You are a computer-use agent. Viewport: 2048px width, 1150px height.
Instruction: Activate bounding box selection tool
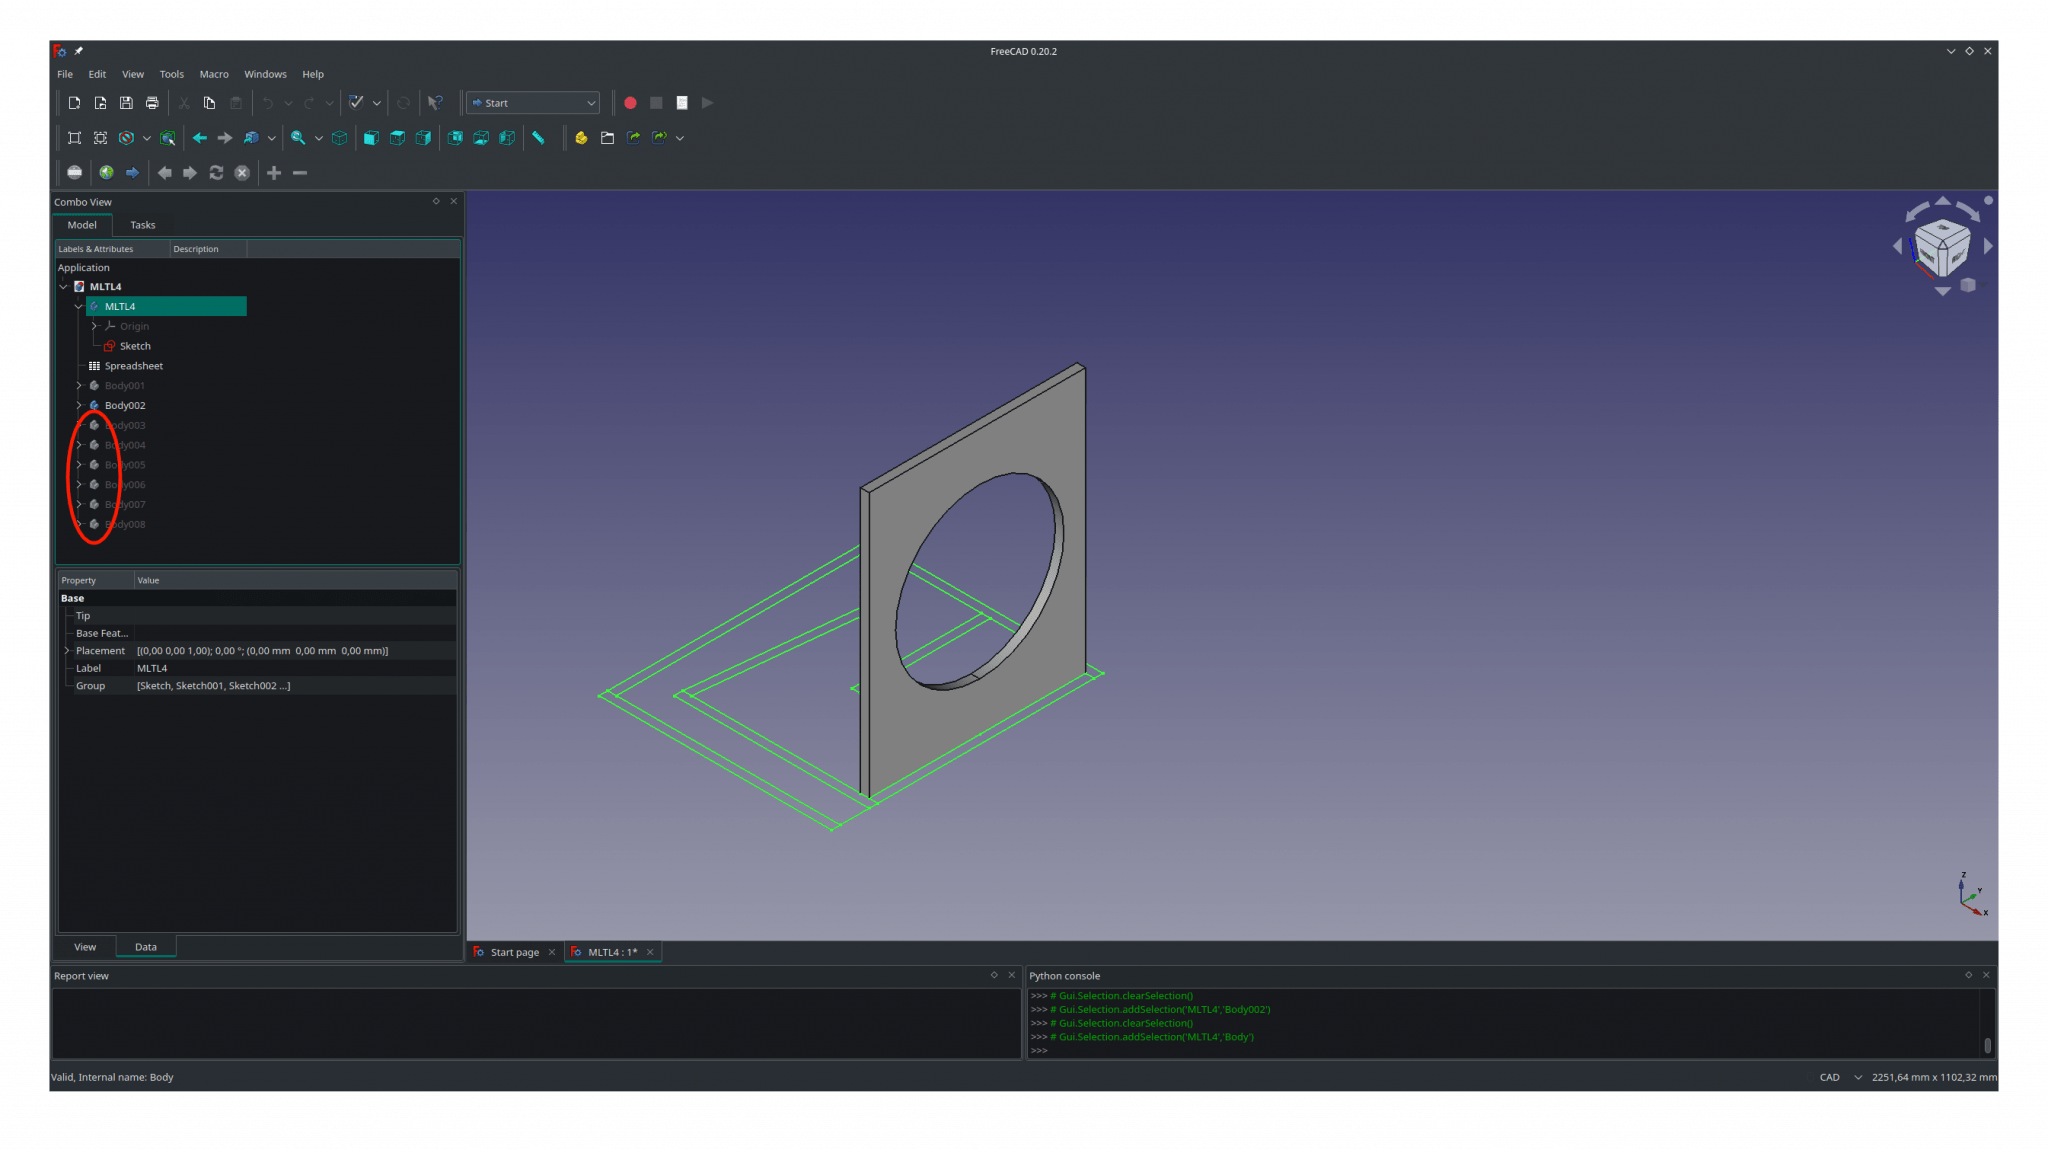click(x=168, y=138)
